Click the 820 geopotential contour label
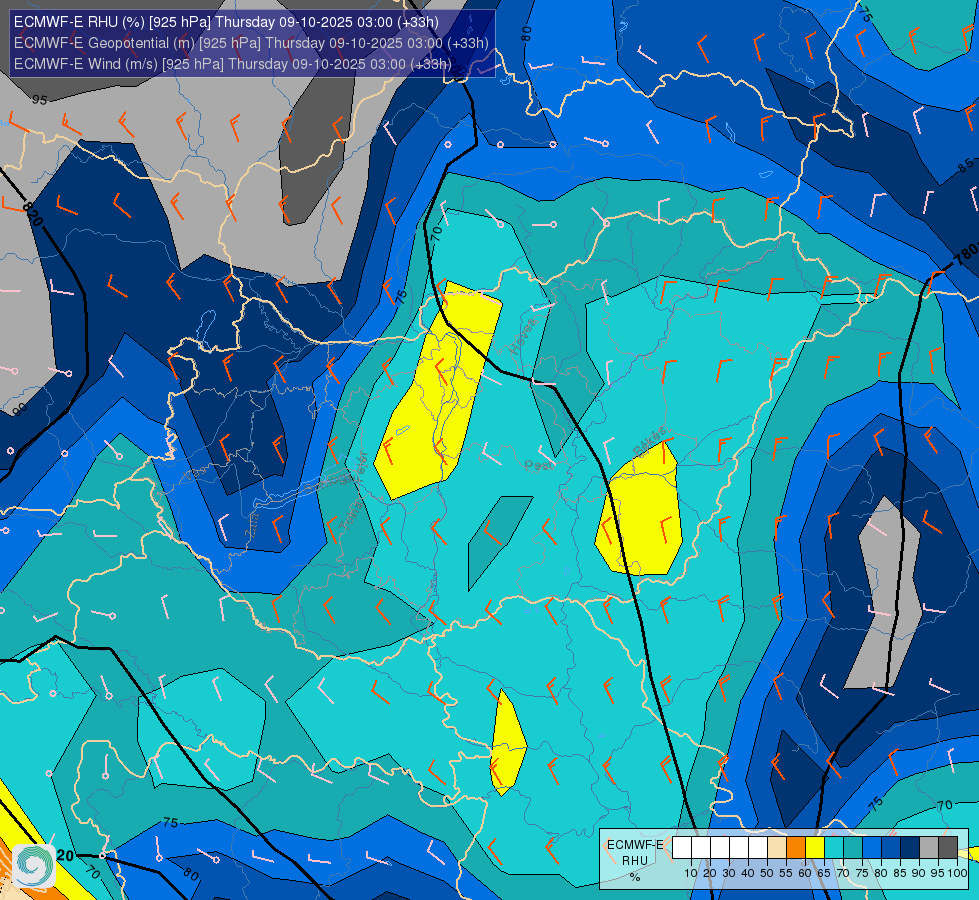This screenshot has height=900, width=979. tap(32, 214)
